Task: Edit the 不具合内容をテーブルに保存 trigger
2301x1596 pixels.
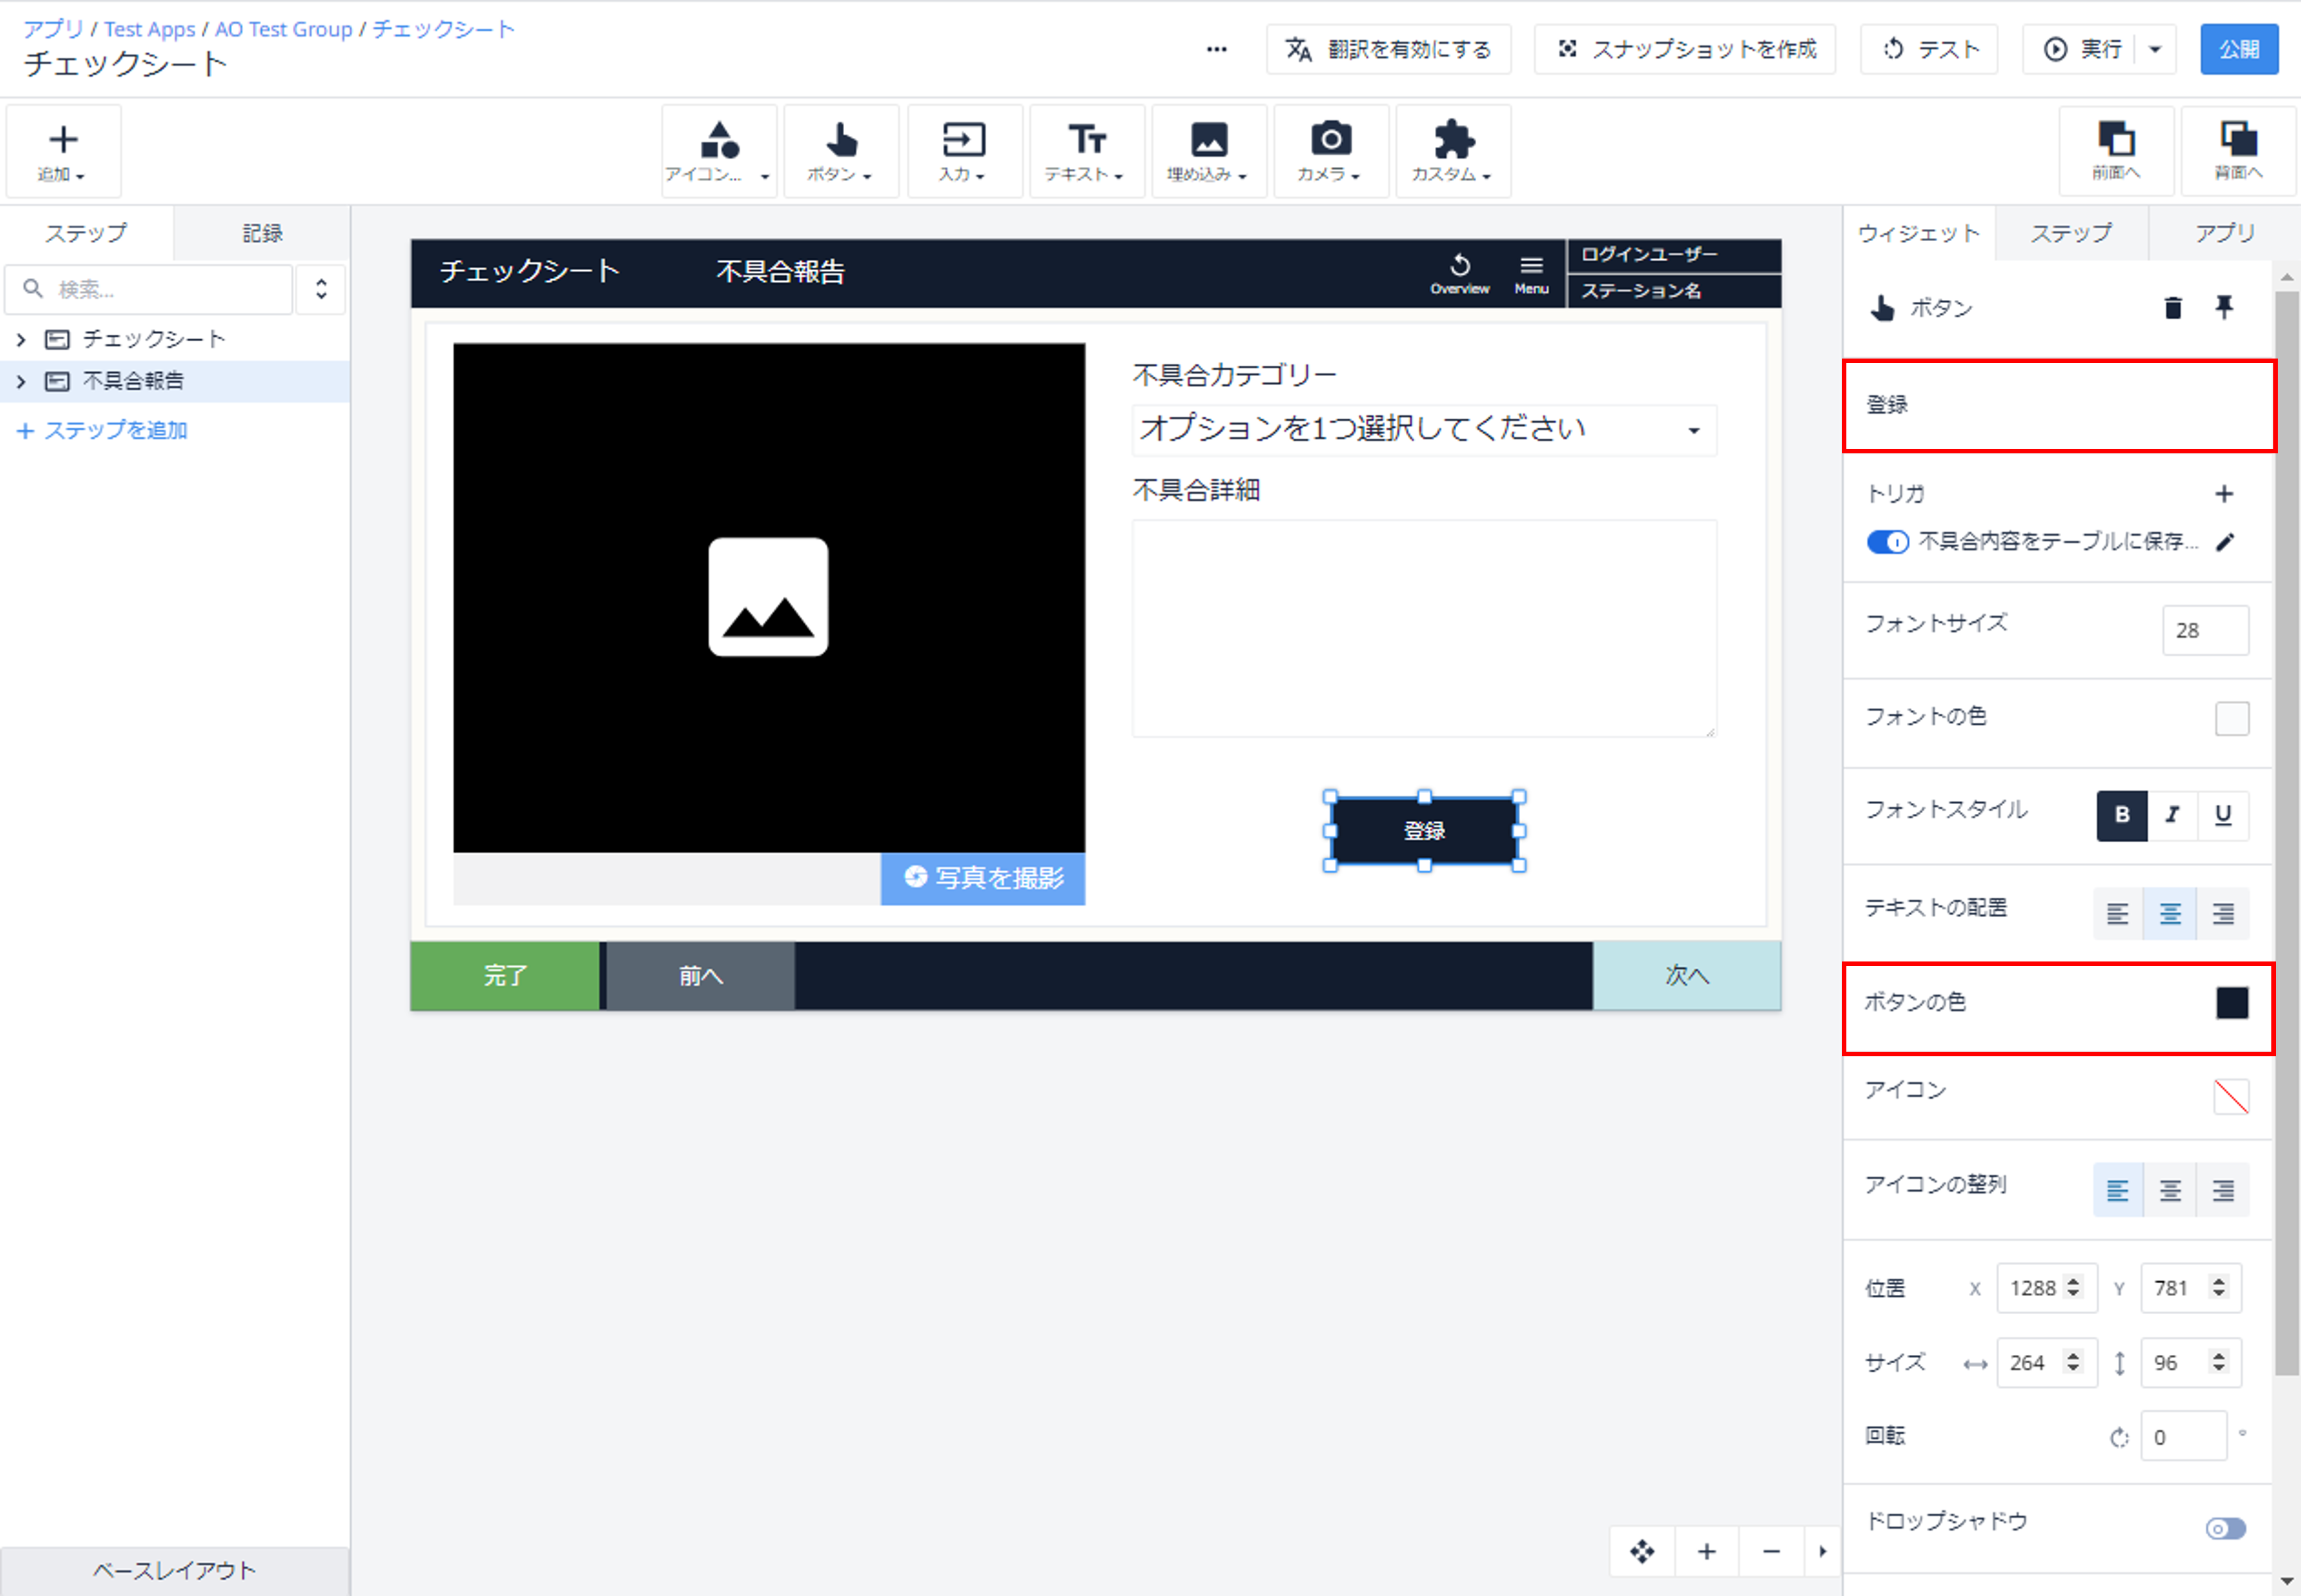Action: (x=2225, y=542)
